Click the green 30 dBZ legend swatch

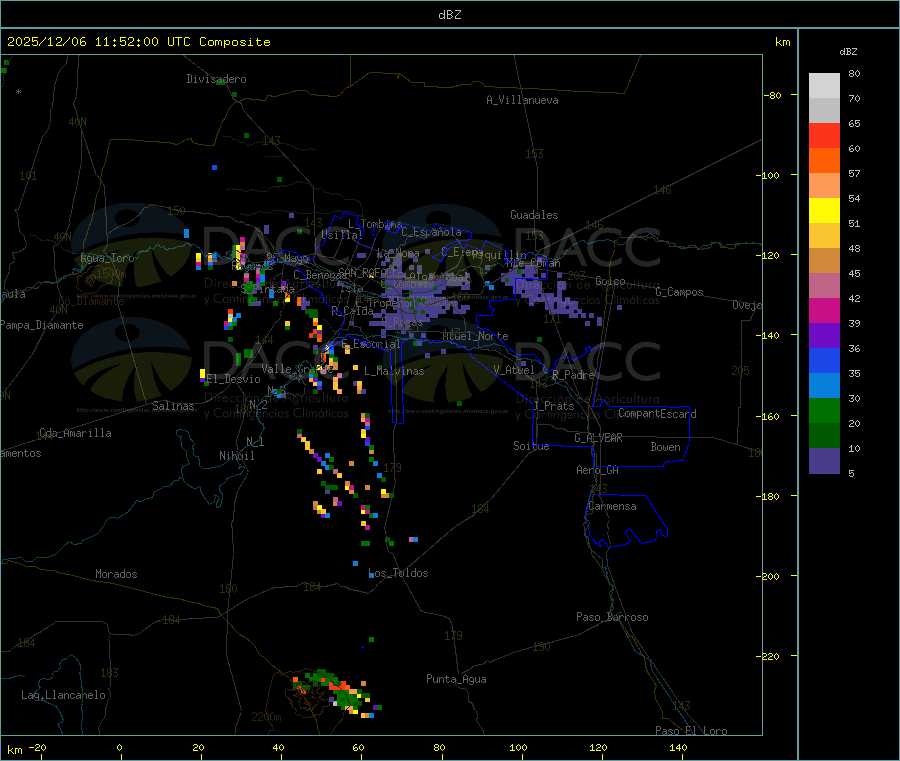(x=824, y=410)
